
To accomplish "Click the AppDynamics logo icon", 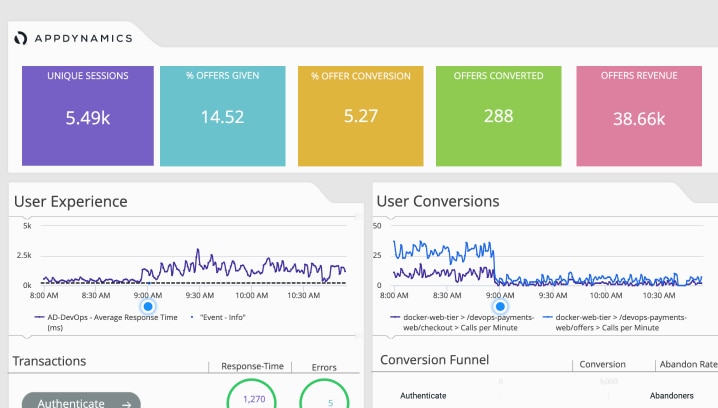I will pyautogui.click(x=21, y=38).
